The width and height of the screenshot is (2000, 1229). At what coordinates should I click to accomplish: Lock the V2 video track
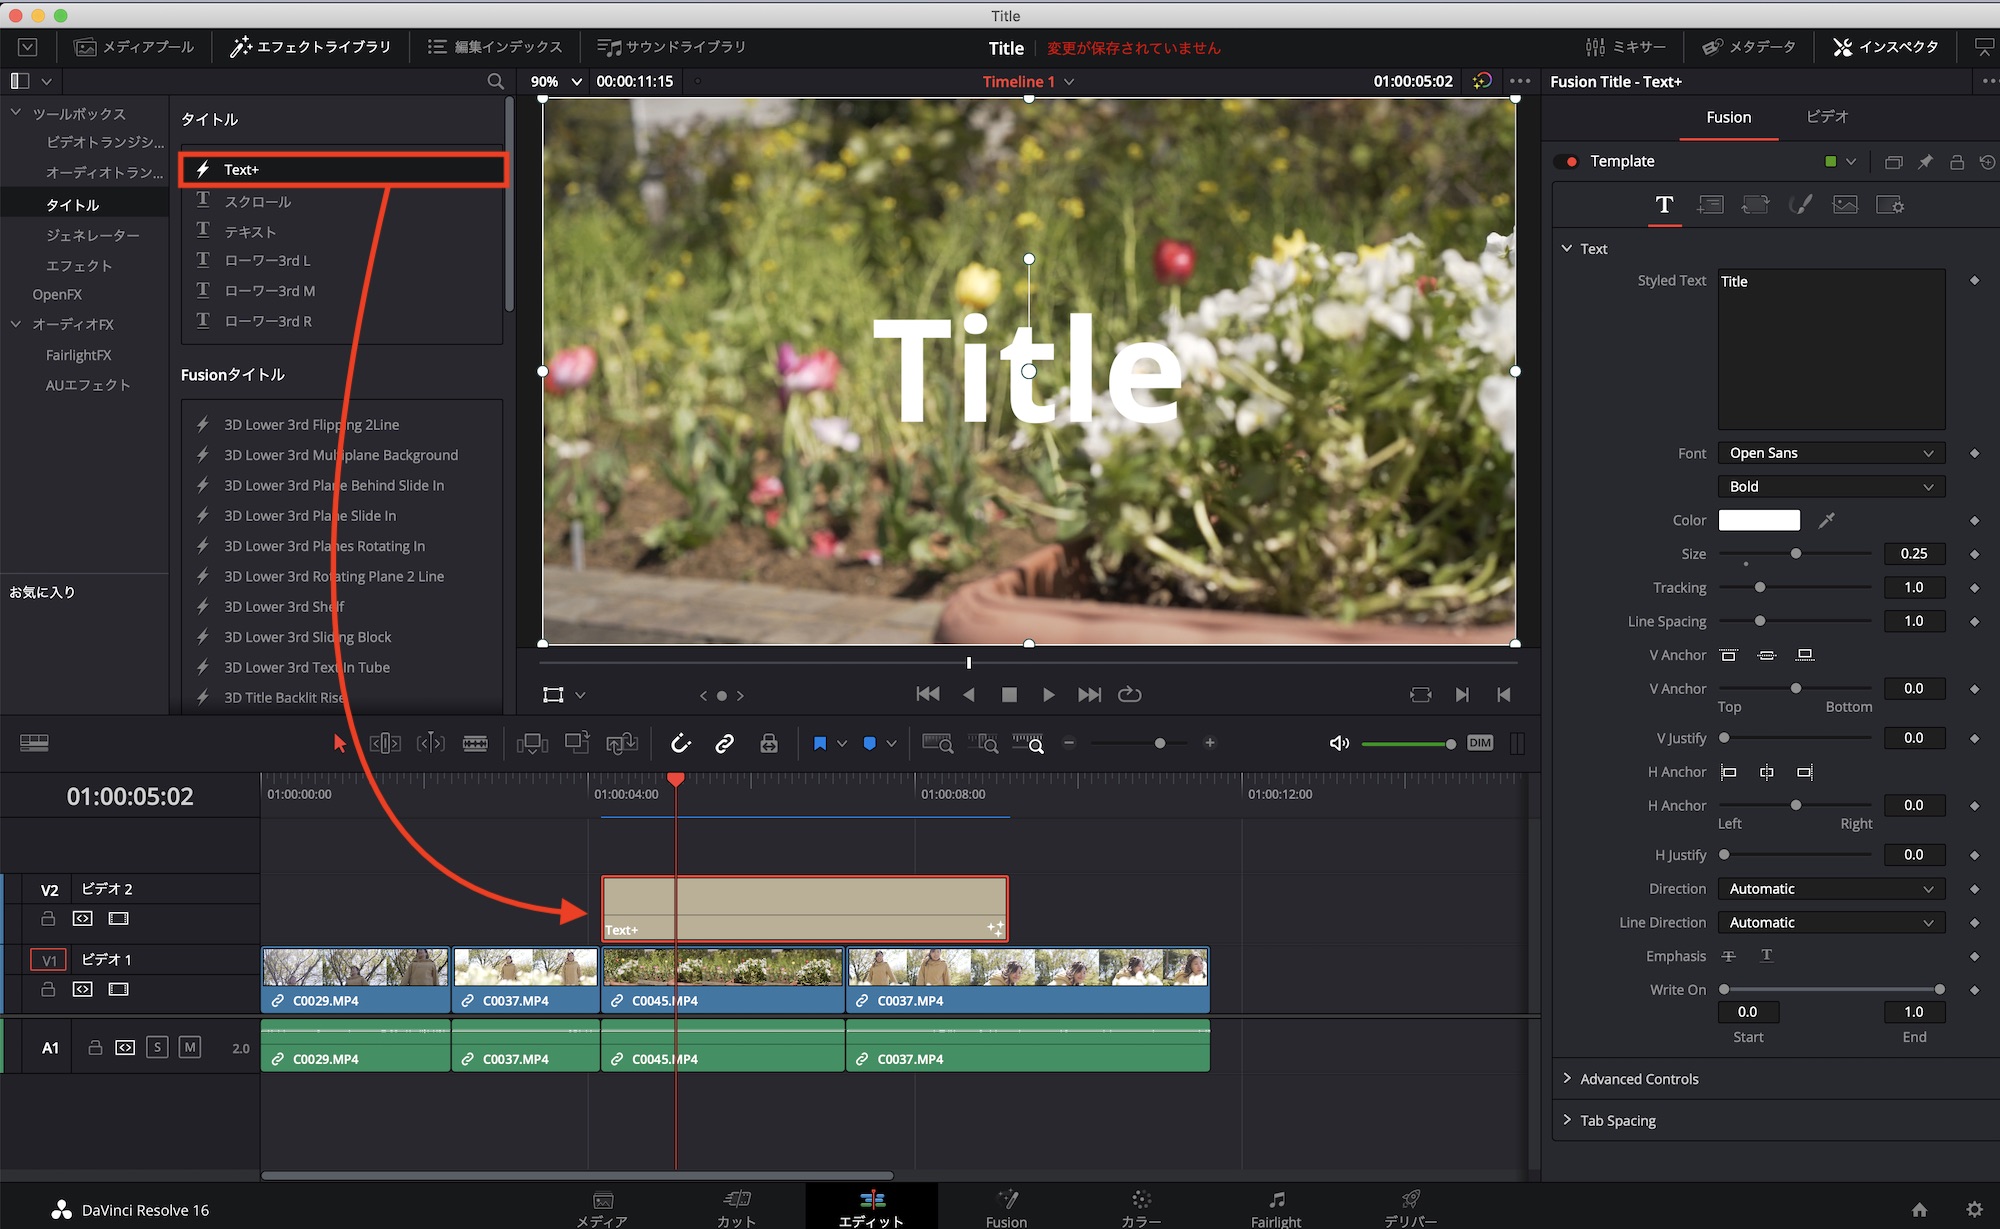coord(48,918)
